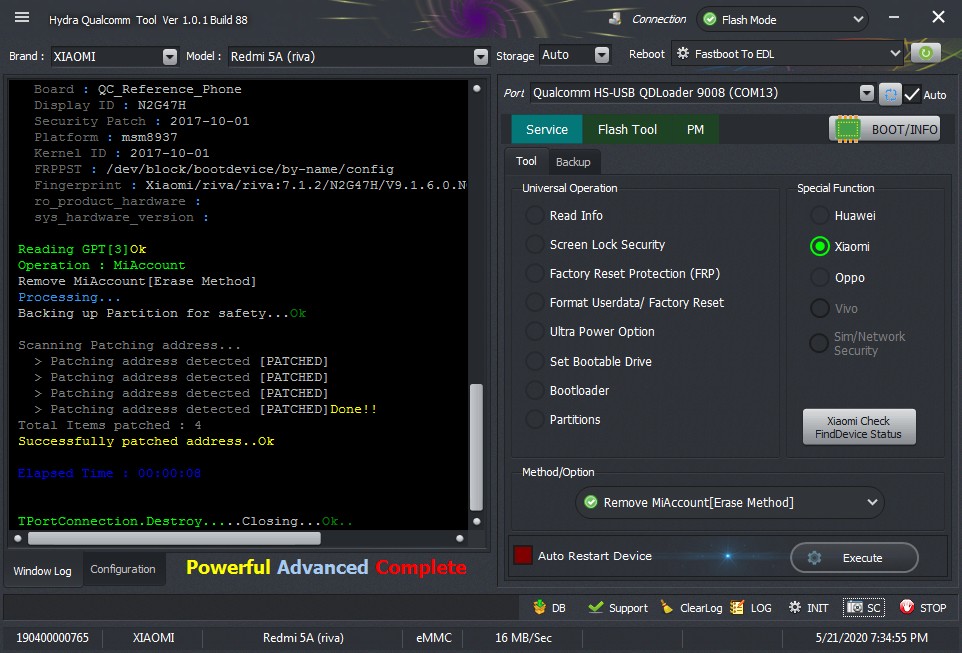962x653 pixels.
Task: Open the Tool sub-tab
Action: (x=526, y=161)
